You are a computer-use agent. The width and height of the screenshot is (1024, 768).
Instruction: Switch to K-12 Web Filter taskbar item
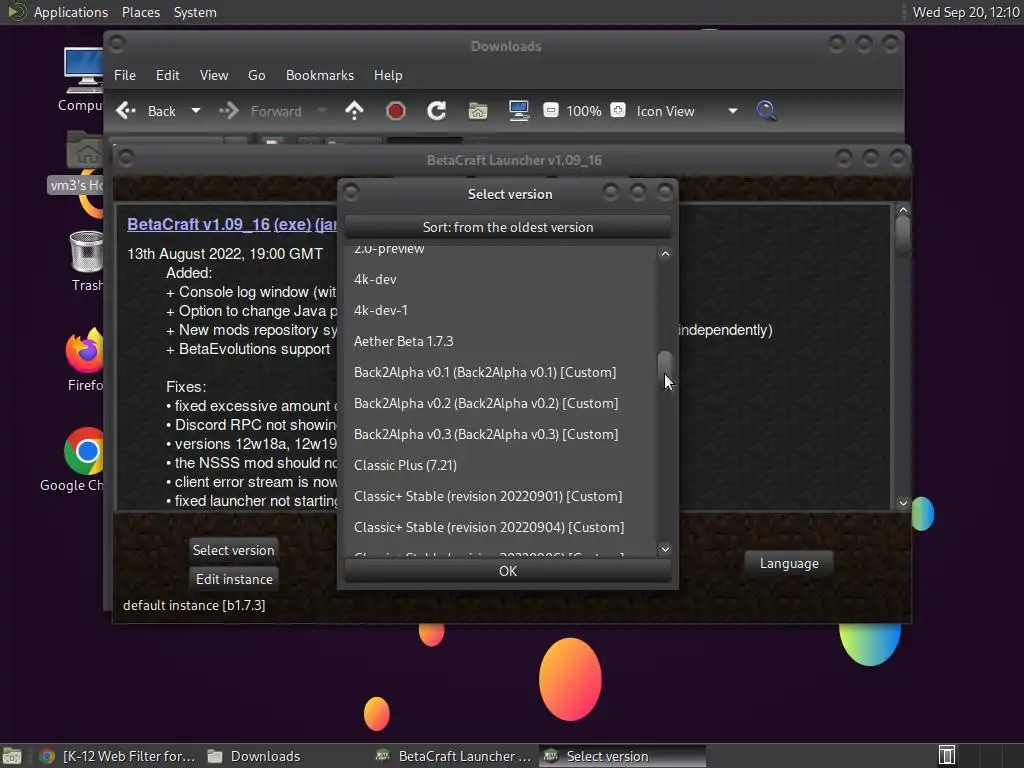(118, 756)
